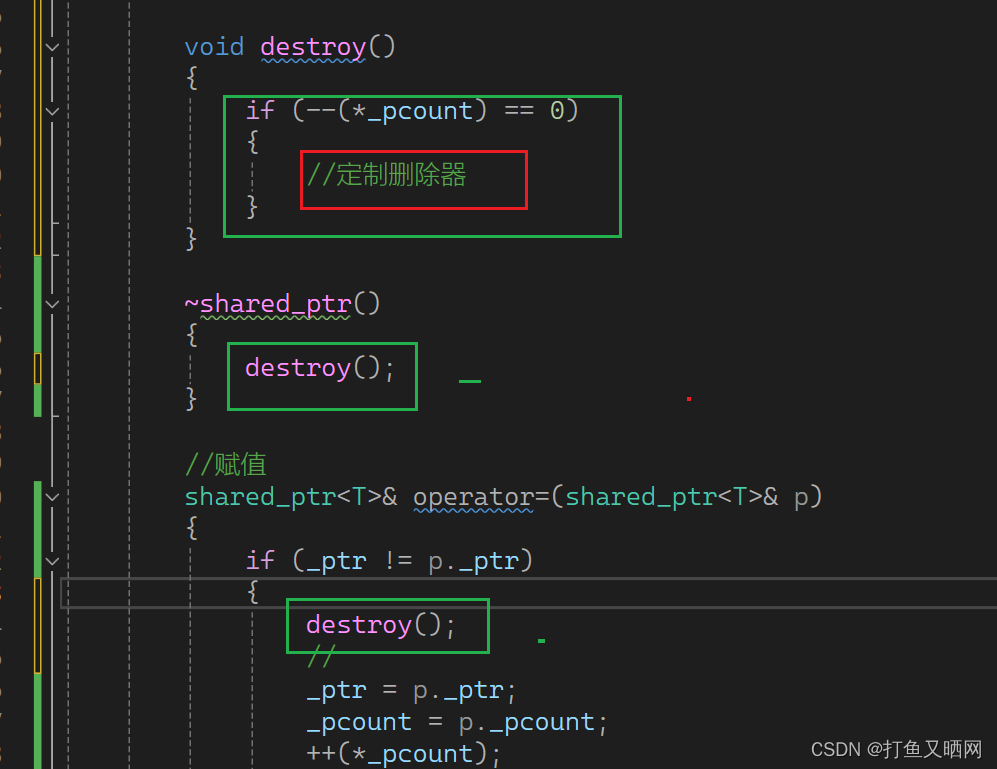This screenshot has height=769, width=997.
Task: Click the destroy(); call inside operator=
Action: coord(381,625)
